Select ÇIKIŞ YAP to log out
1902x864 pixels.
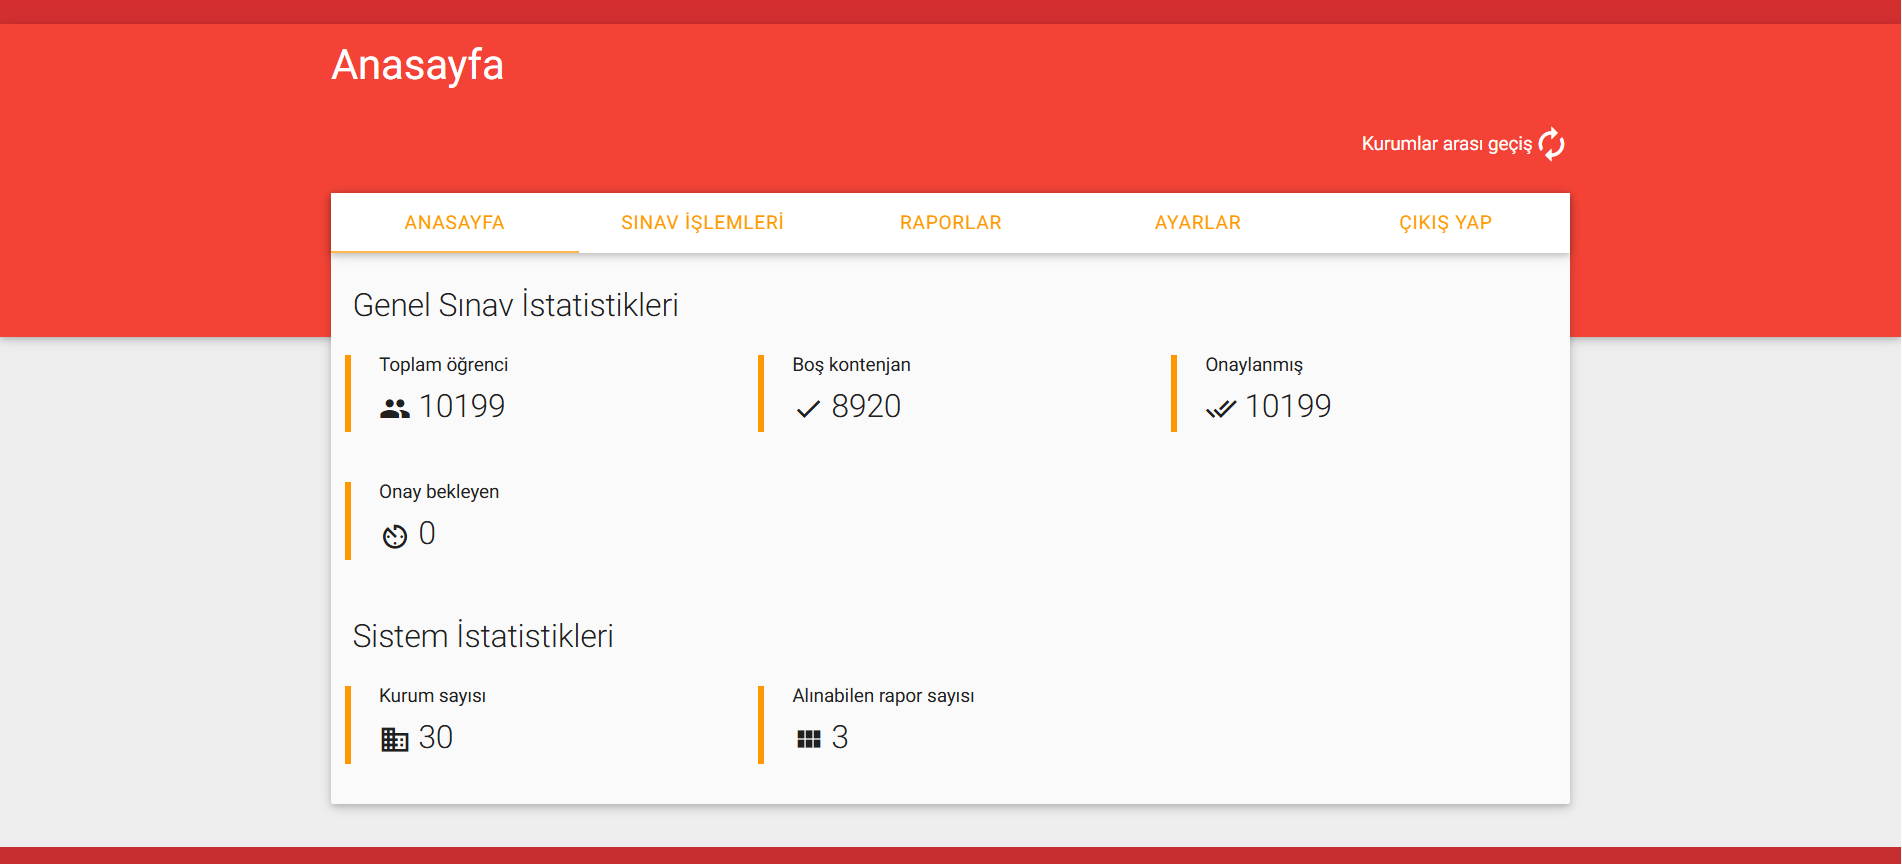[1445, 223]
